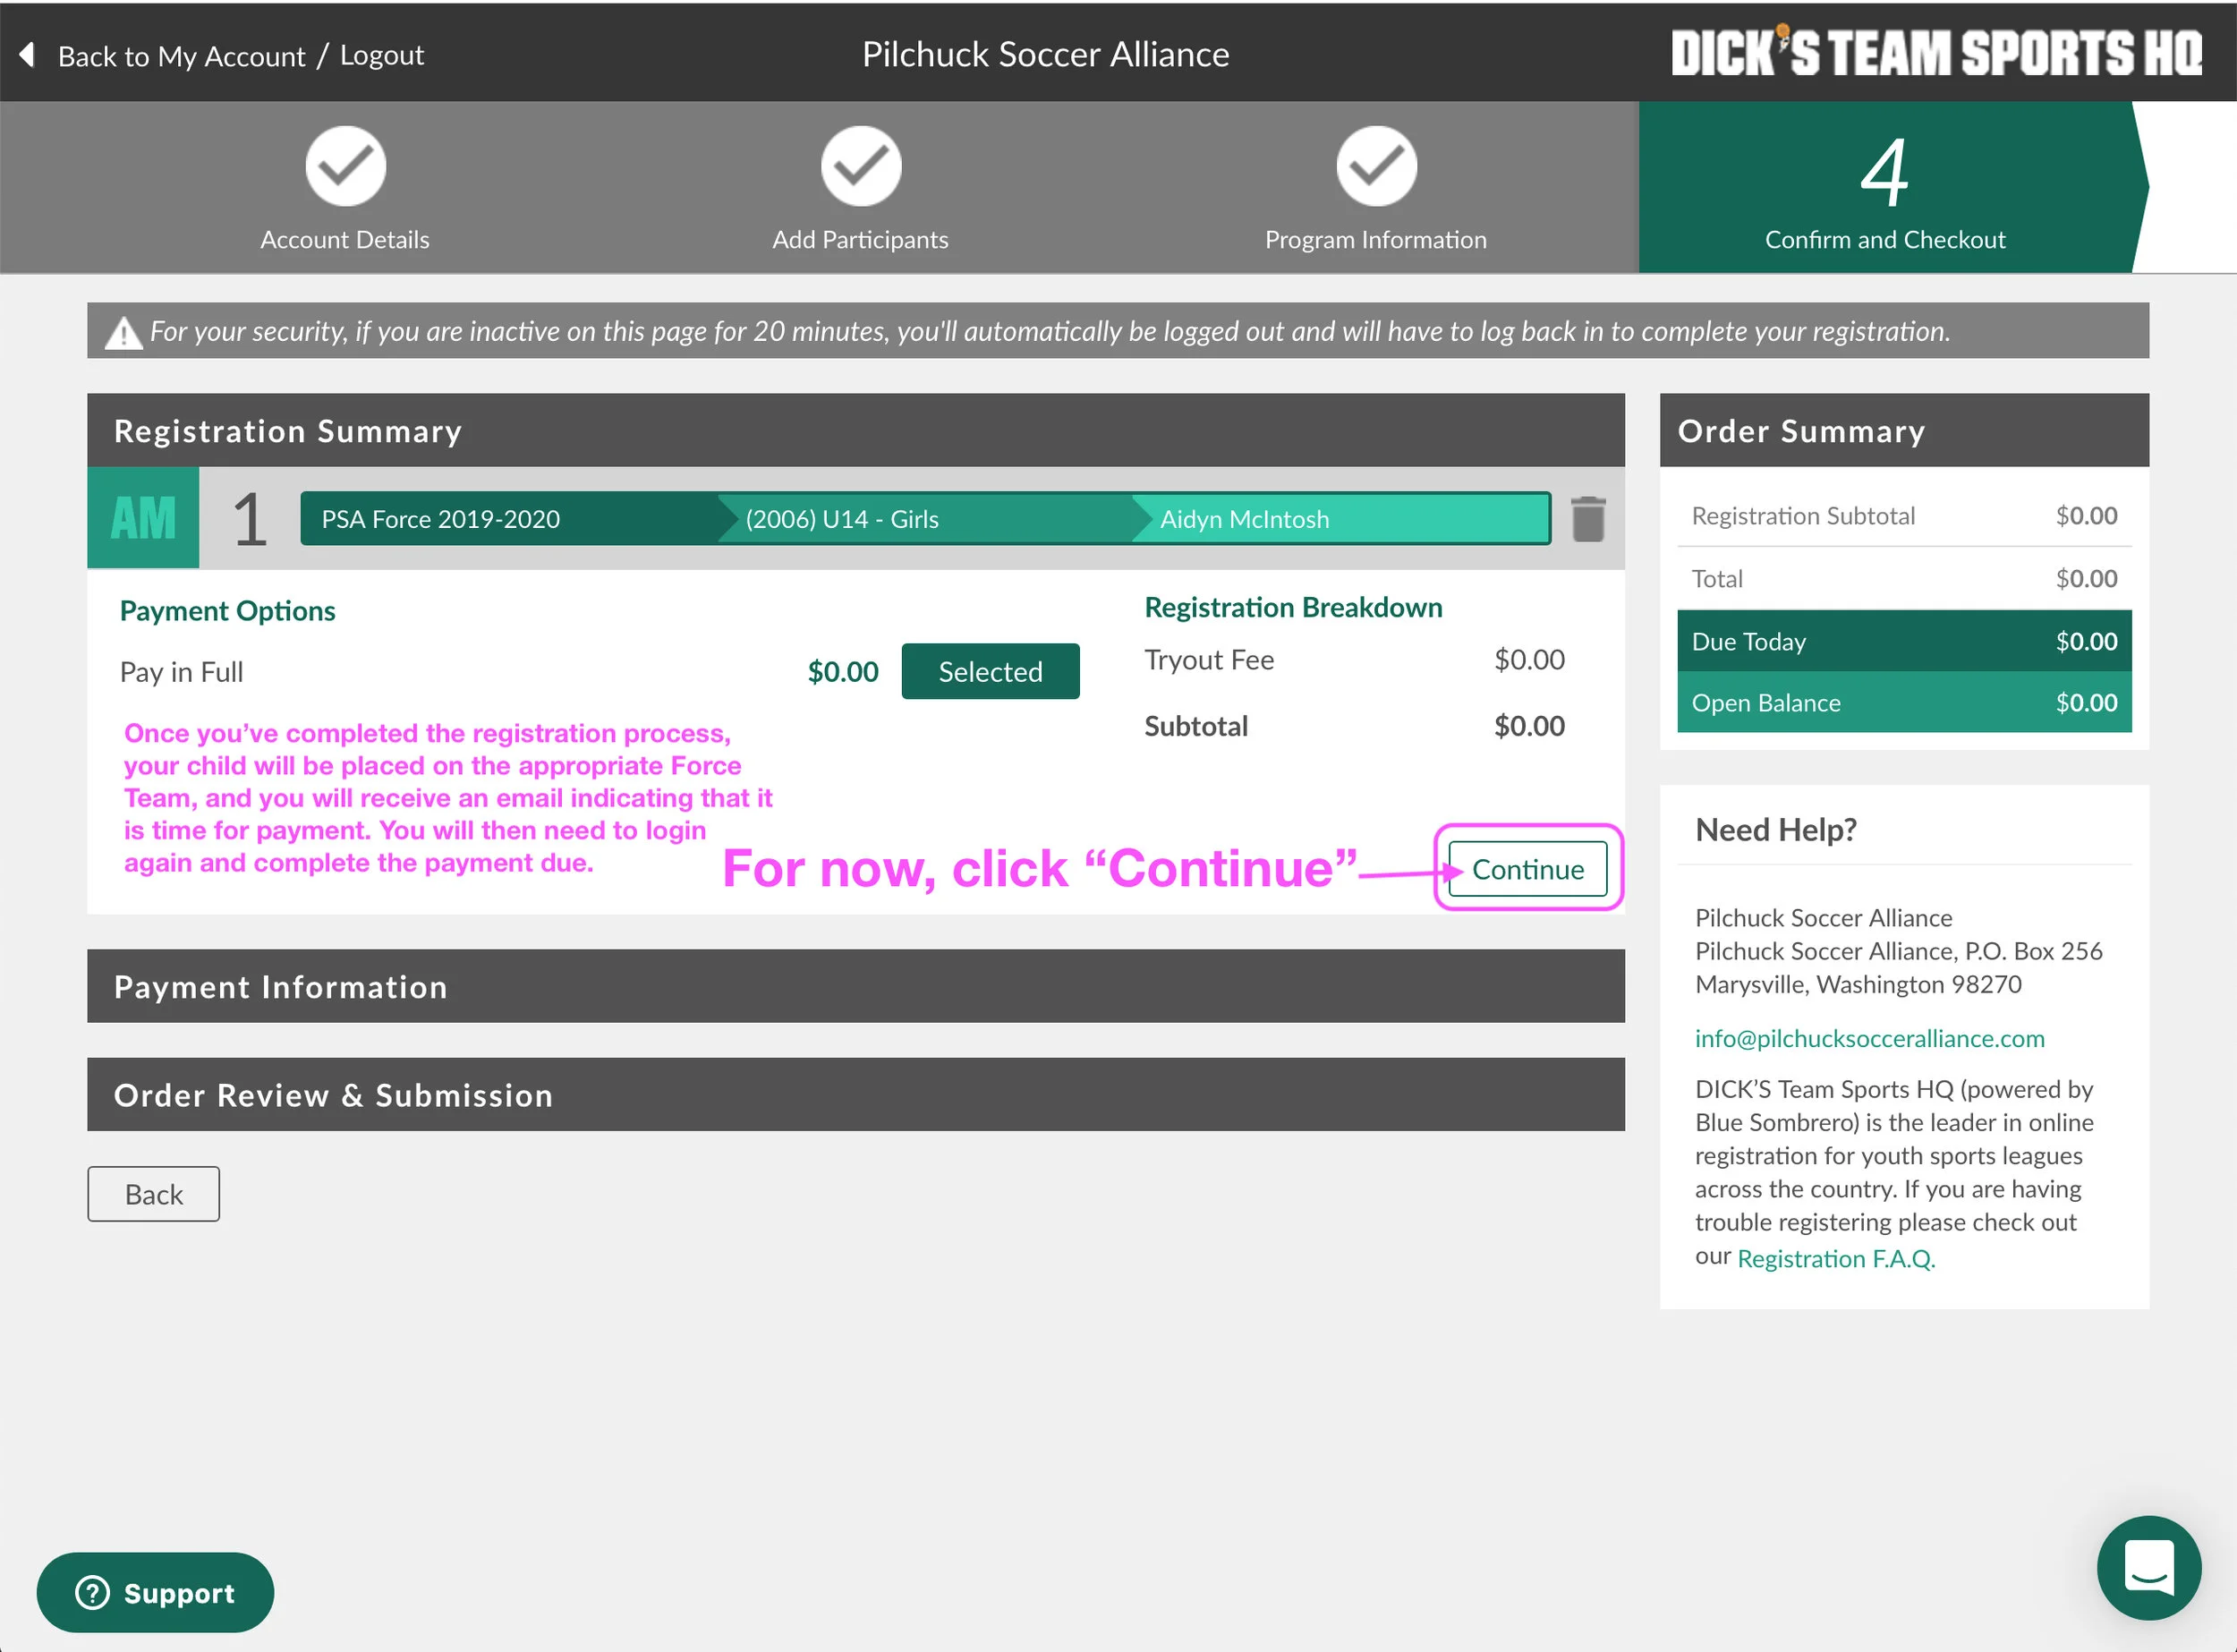Click the Tryout Fee line item
The height and width of the screenshot is (1652, 2237).
[x=1354, y=660]
